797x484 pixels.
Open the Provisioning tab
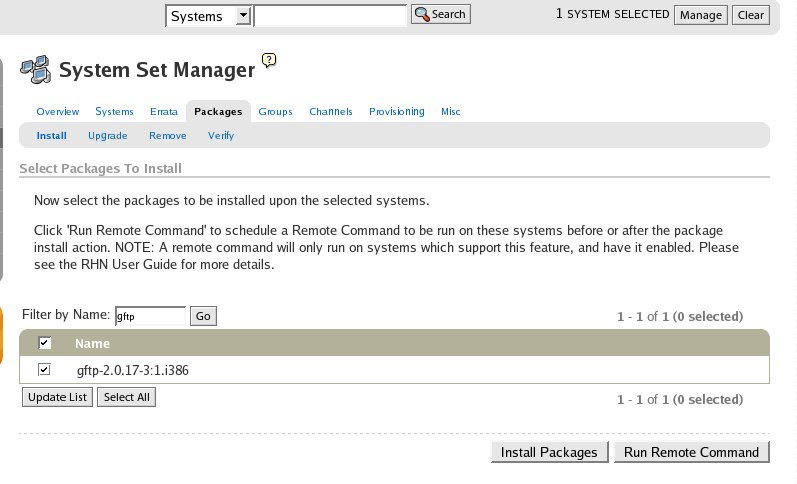pyautogui.click(x=396, y=112)
